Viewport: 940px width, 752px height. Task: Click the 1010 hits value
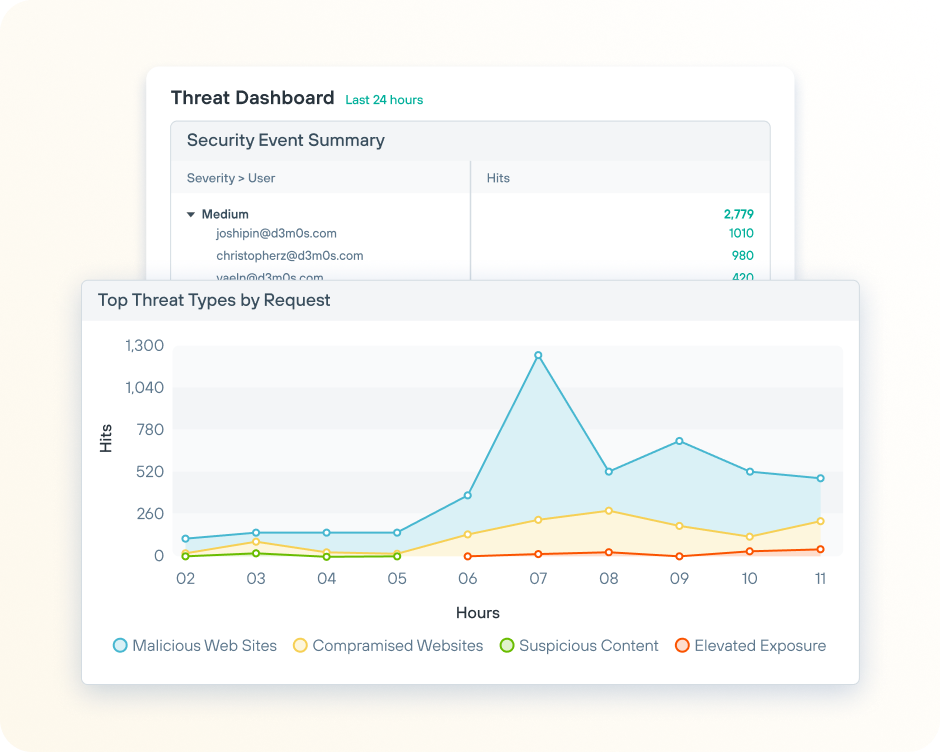[741, 233]
